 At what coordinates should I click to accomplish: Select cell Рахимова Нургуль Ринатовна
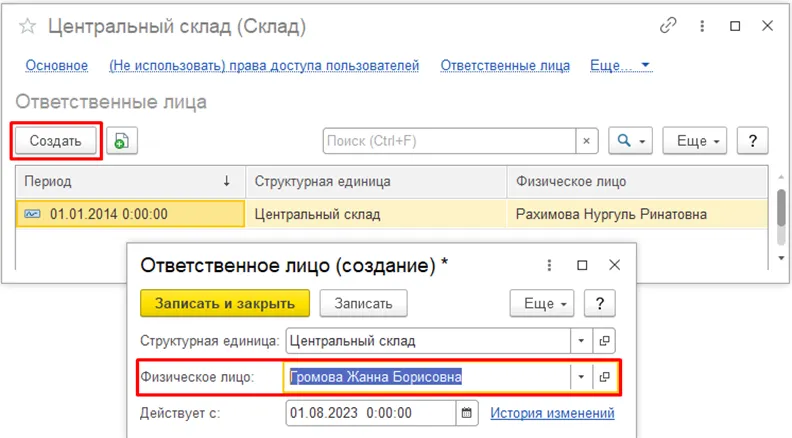click(x=637, y=214)
